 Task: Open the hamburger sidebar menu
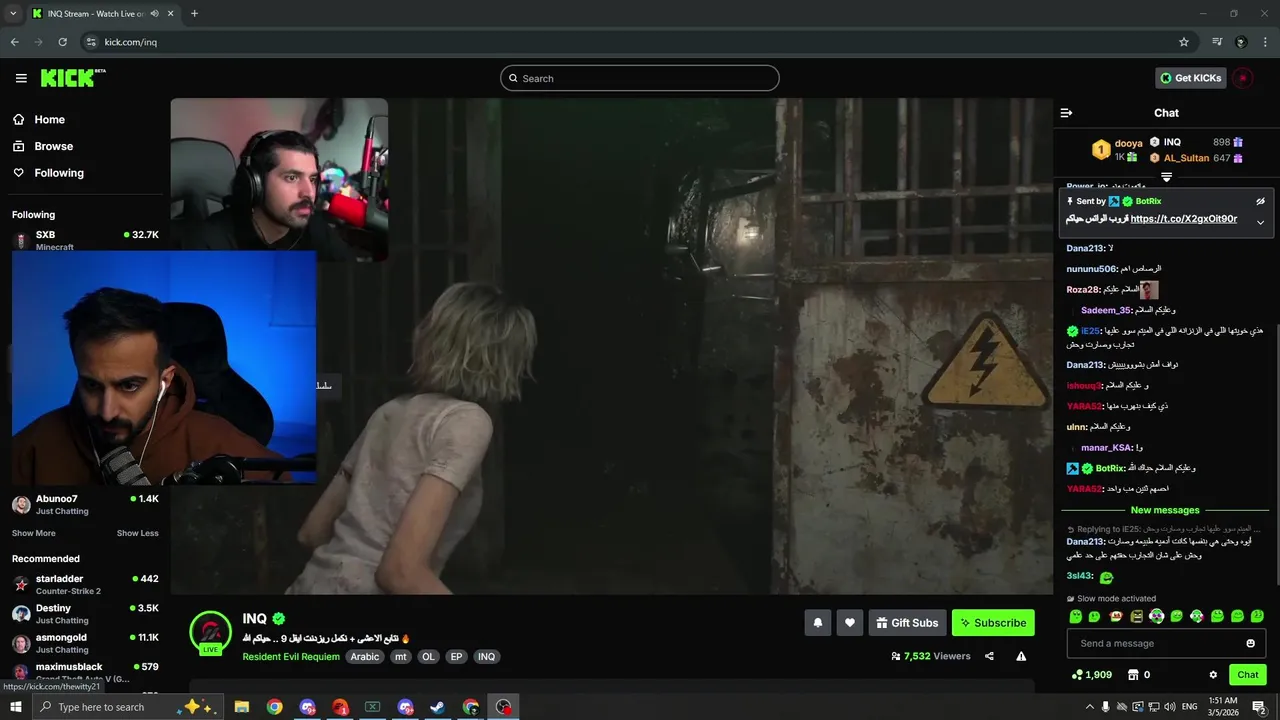coord(21,78)
